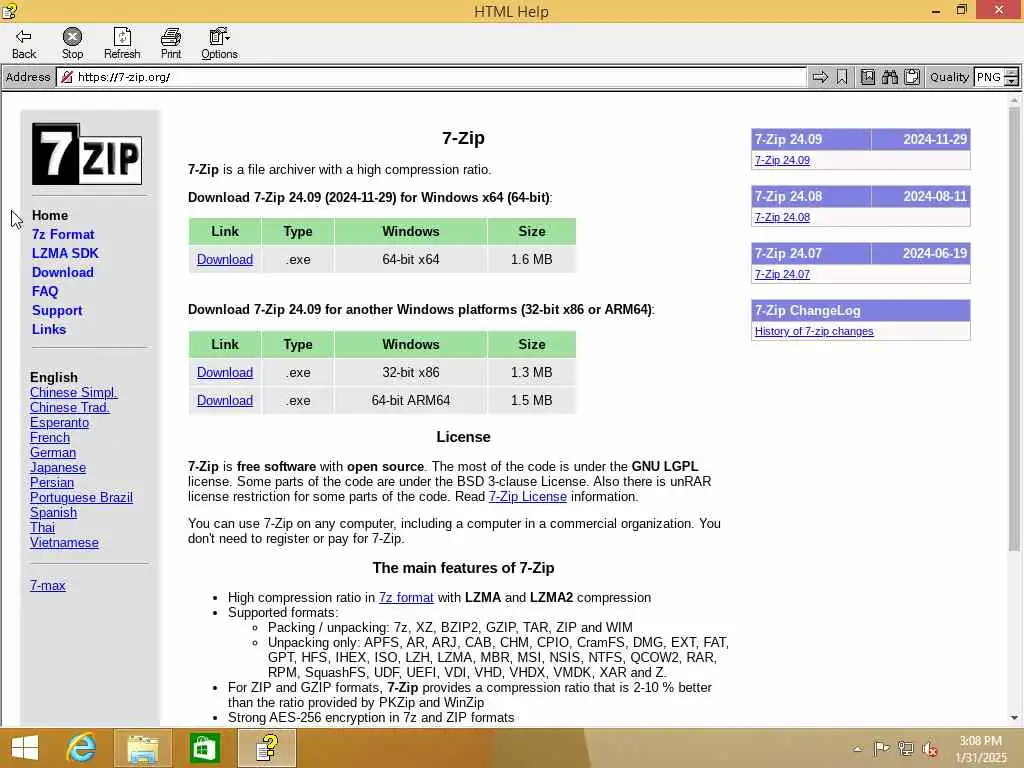Viewport: 1024px width, 768px height.
Task: Download the 32-bit x86 .exe installer
Action: [225, 372]
